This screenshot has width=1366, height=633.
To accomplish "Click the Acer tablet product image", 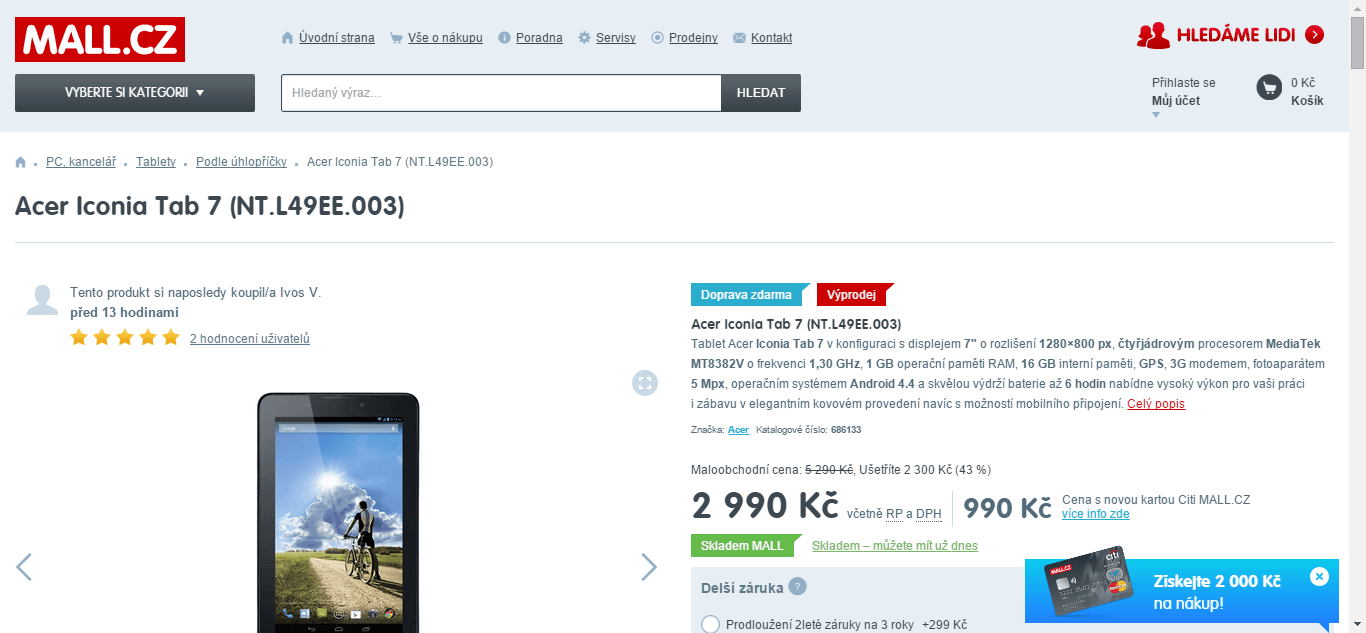I will [338, 512].
